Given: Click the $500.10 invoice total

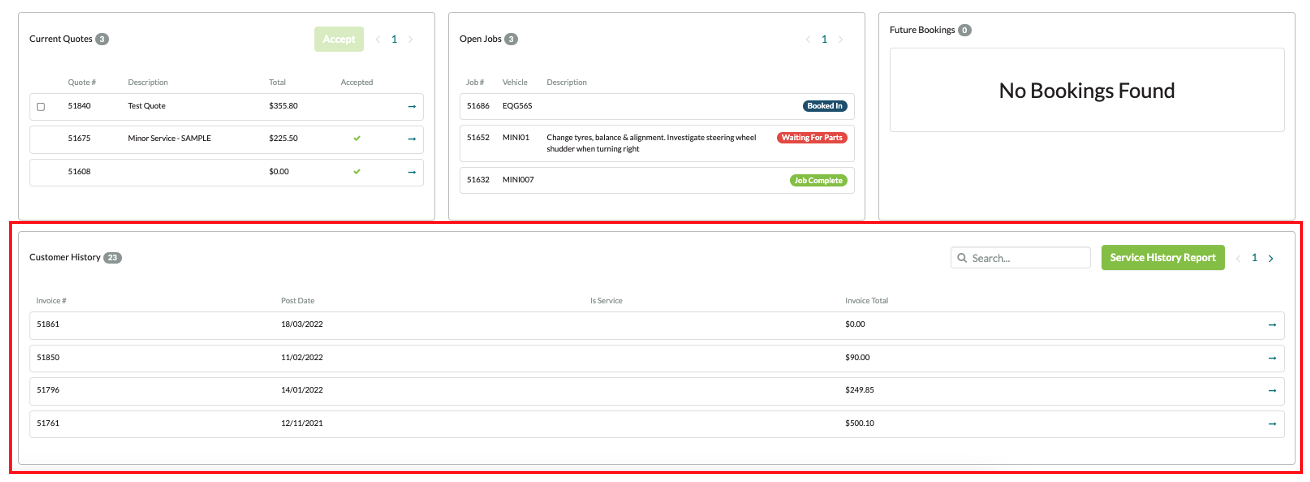Looking at the screenshot, I should tap(859, 424).
